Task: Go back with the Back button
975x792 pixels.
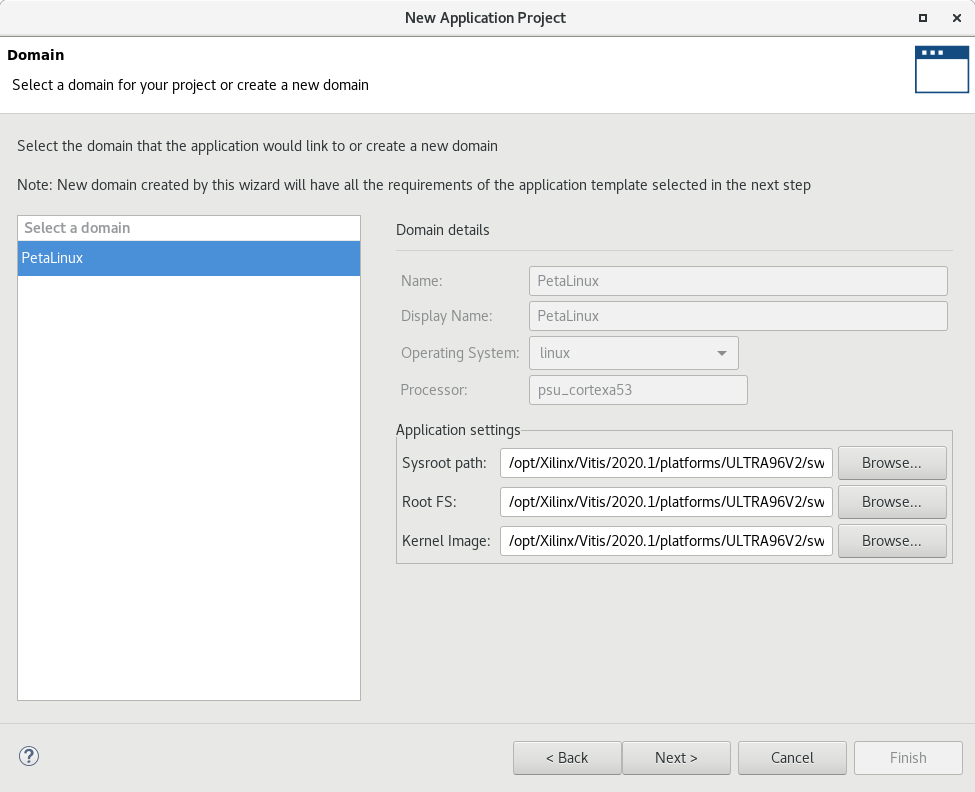Action: [x=567, y=758]
